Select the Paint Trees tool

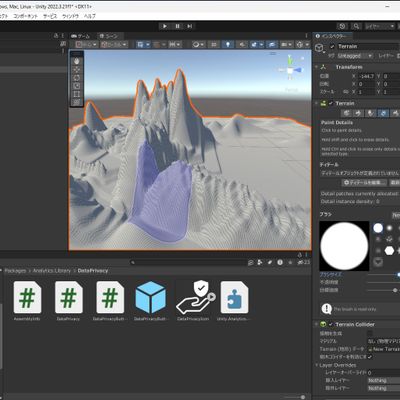tap(371, 113)
